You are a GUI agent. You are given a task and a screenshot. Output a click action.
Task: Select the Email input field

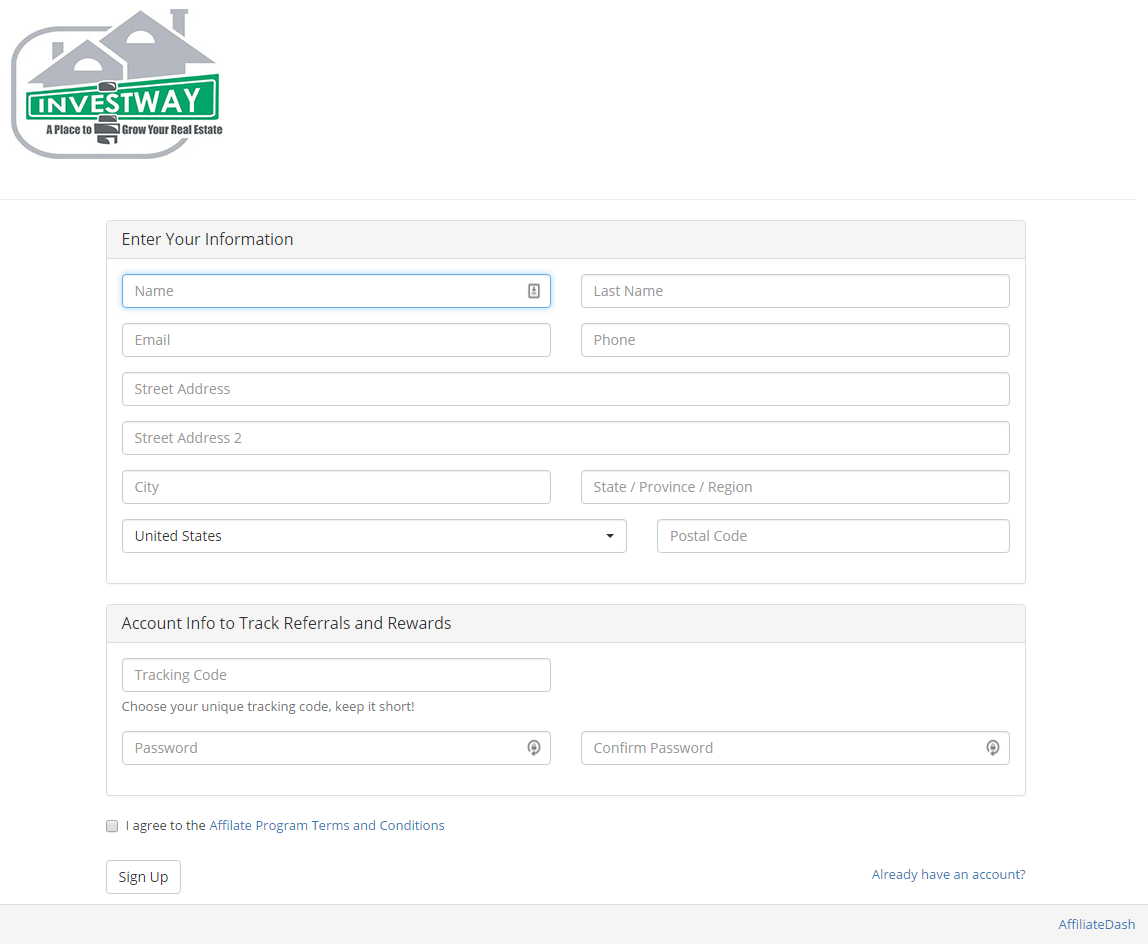(336, 340)
